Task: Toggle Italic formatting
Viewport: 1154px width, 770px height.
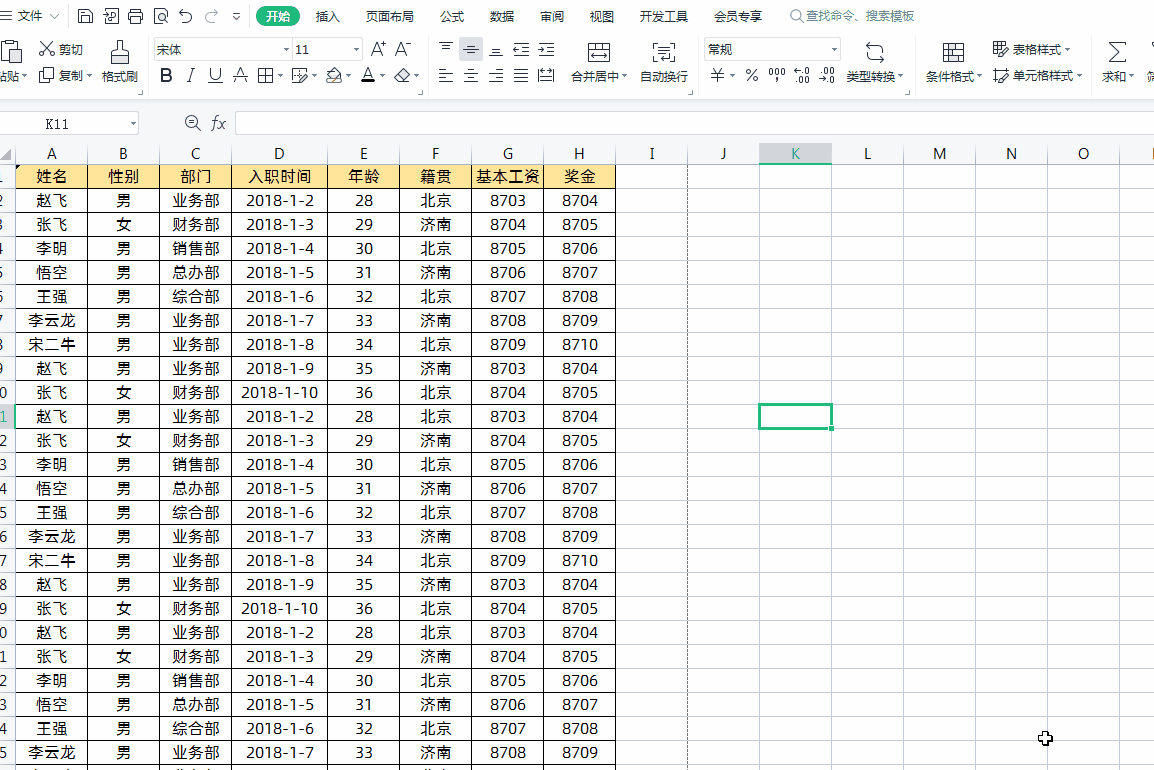Action: [x=191, y=75]
